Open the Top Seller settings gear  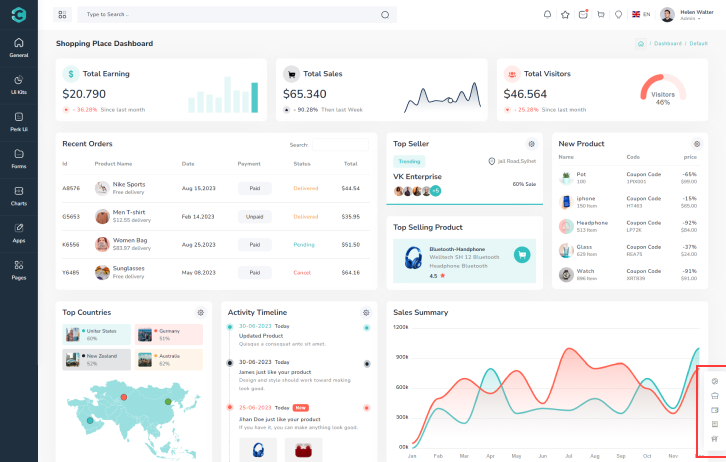[x=531, y=144]
